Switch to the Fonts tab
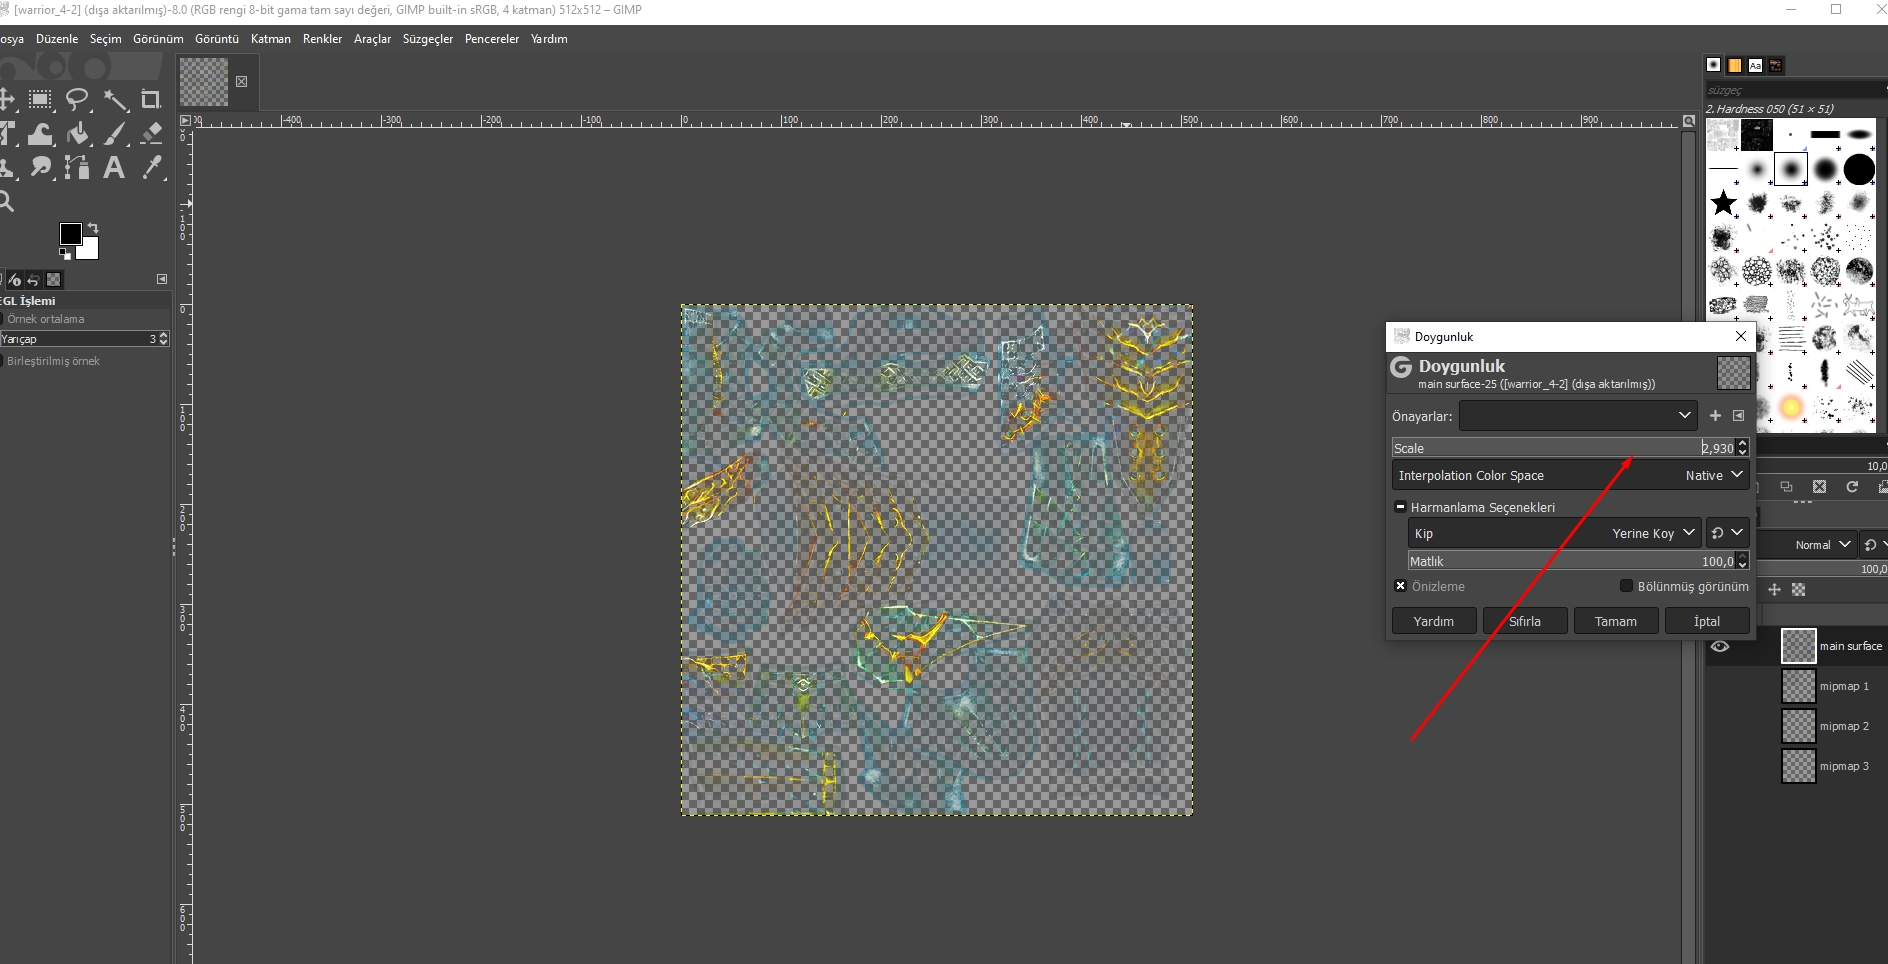Viewport: 1888px width, 964px height. pos(1755,65)
